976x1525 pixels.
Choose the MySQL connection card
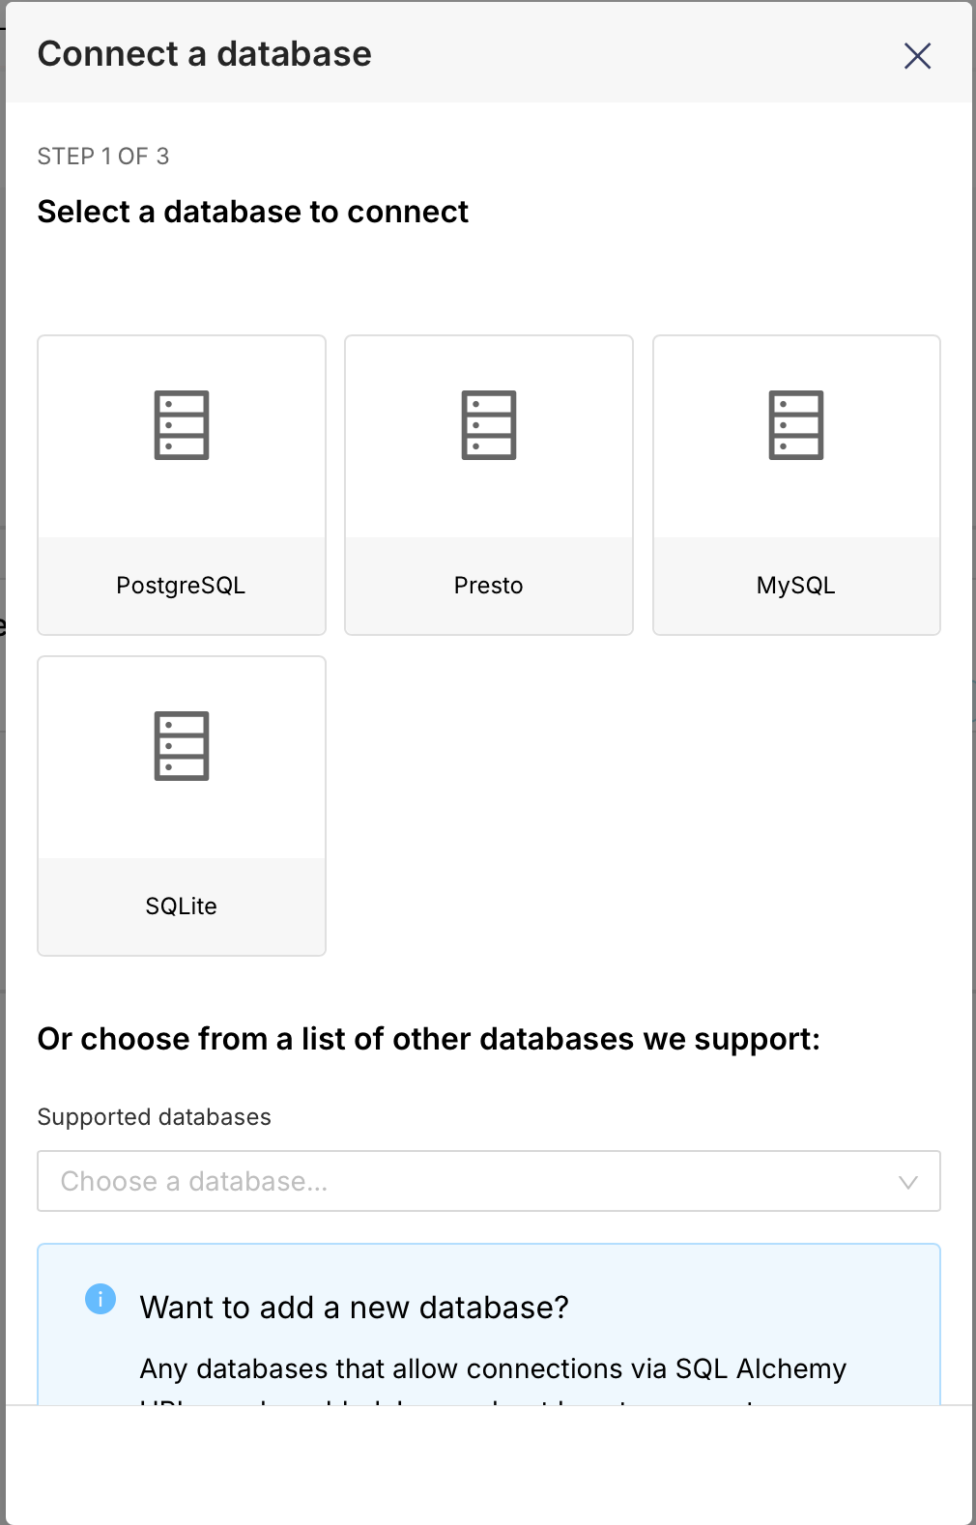pyautogui.click(x=795, y=485)
